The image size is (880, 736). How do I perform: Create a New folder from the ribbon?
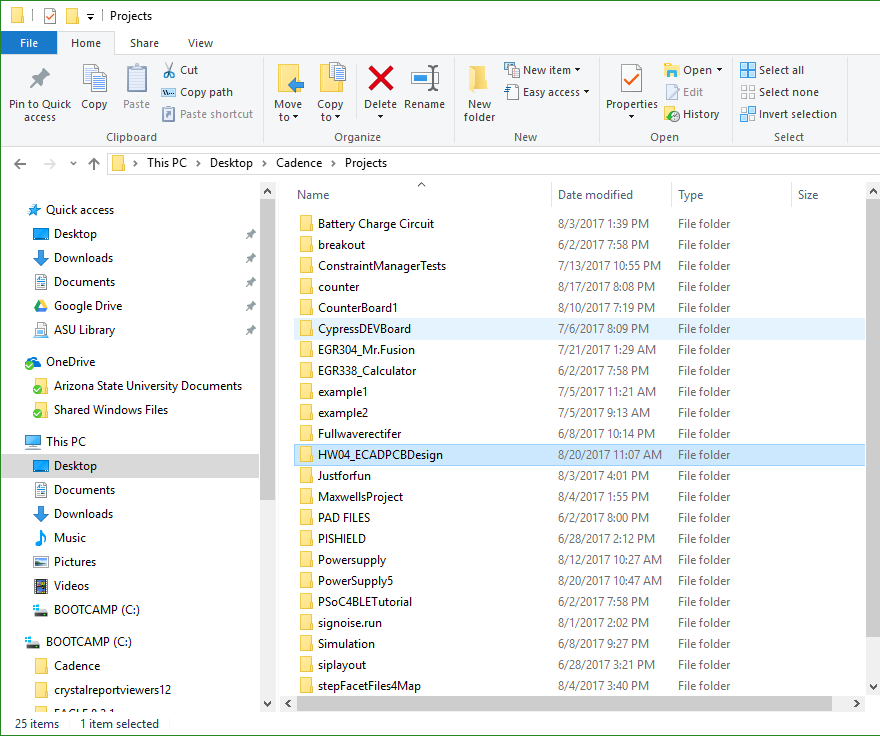tap(479, 93)
